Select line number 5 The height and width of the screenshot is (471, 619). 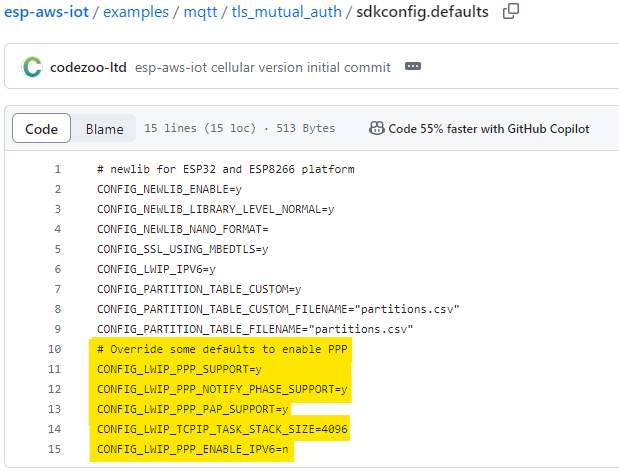tap(58, 249)
